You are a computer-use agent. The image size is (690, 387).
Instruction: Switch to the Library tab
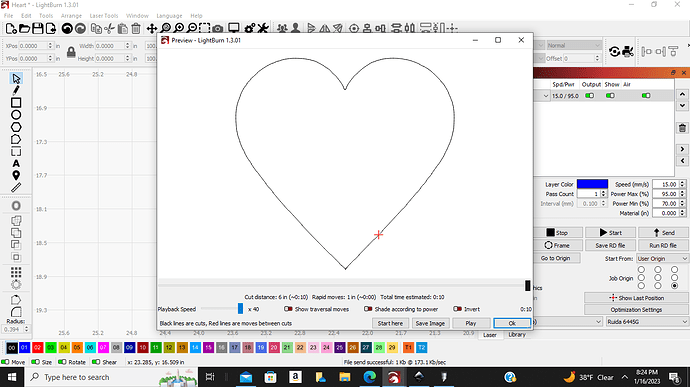click(x=517, y=335)
